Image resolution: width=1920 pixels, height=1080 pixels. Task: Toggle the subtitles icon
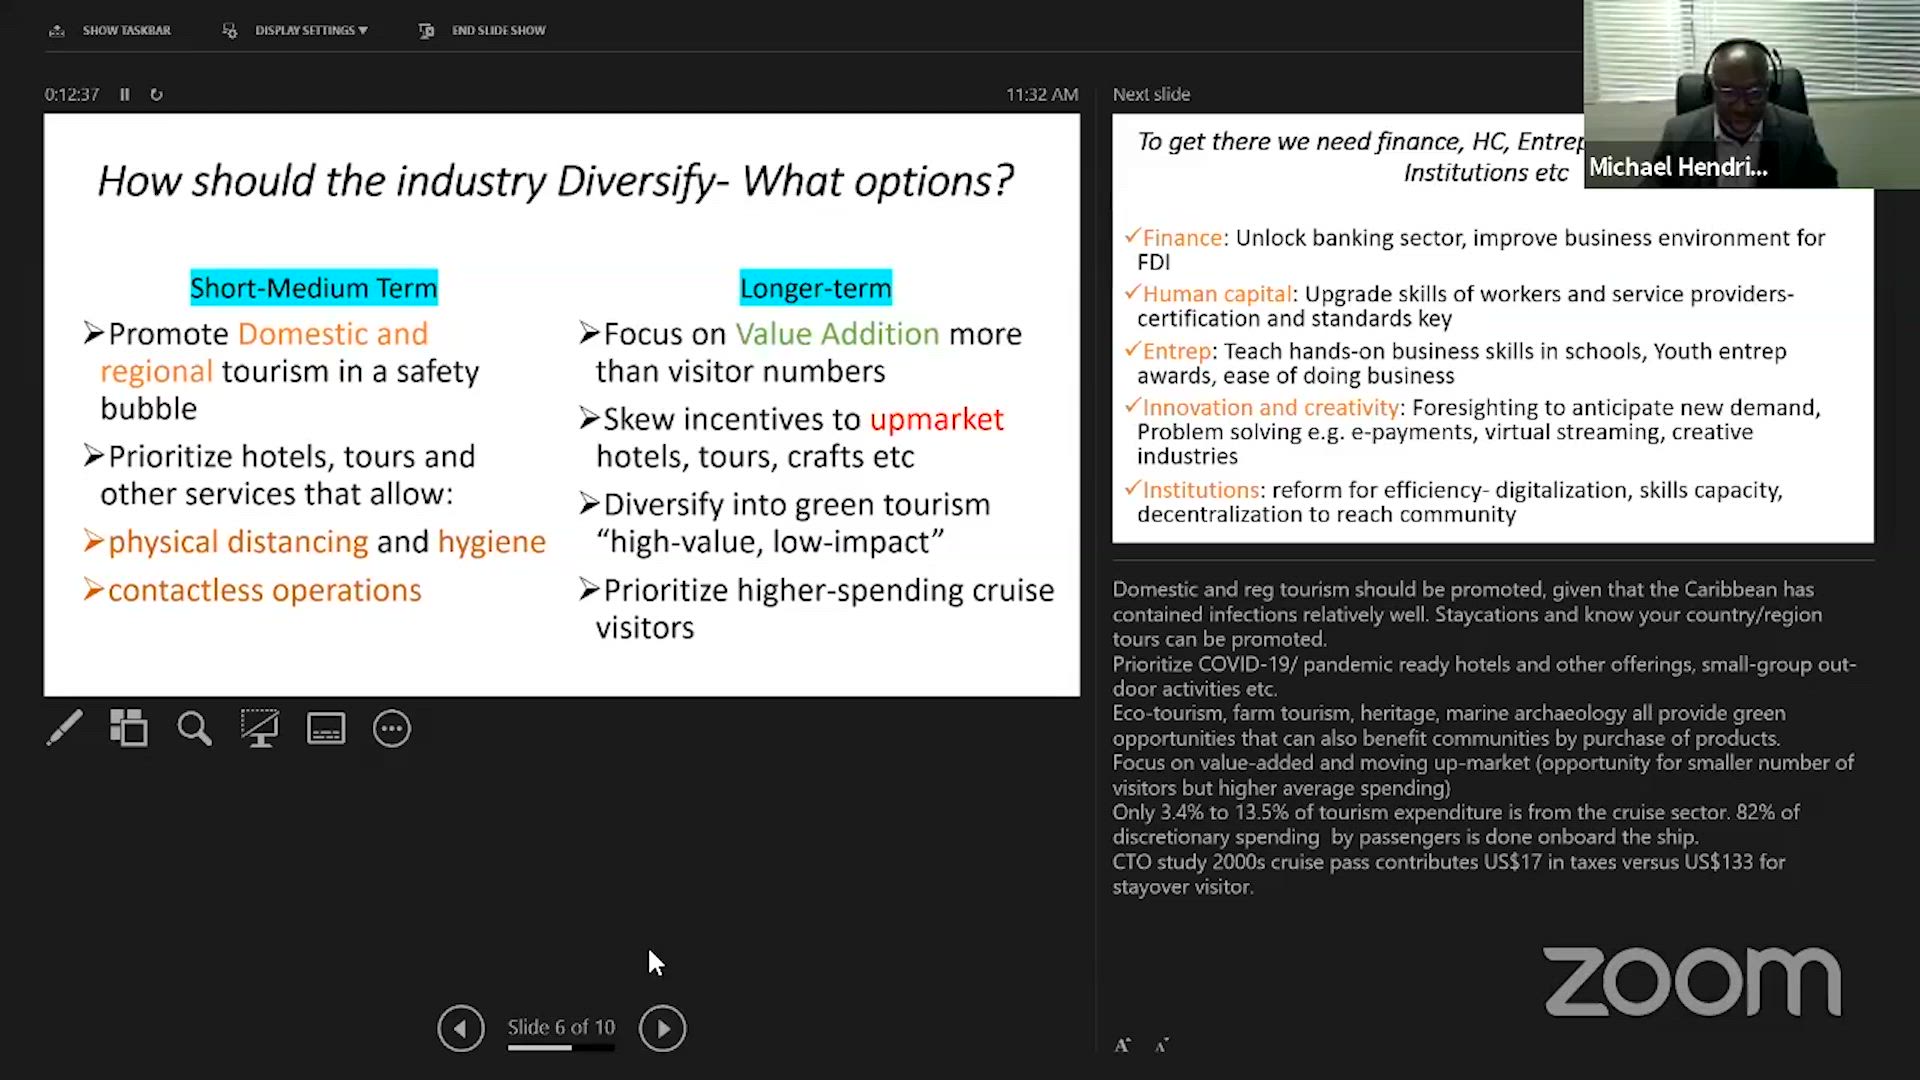pos(326,729)
